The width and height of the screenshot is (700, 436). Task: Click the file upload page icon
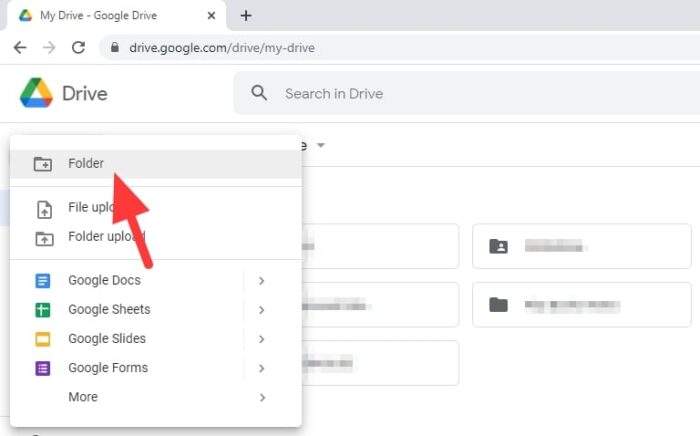44,209
